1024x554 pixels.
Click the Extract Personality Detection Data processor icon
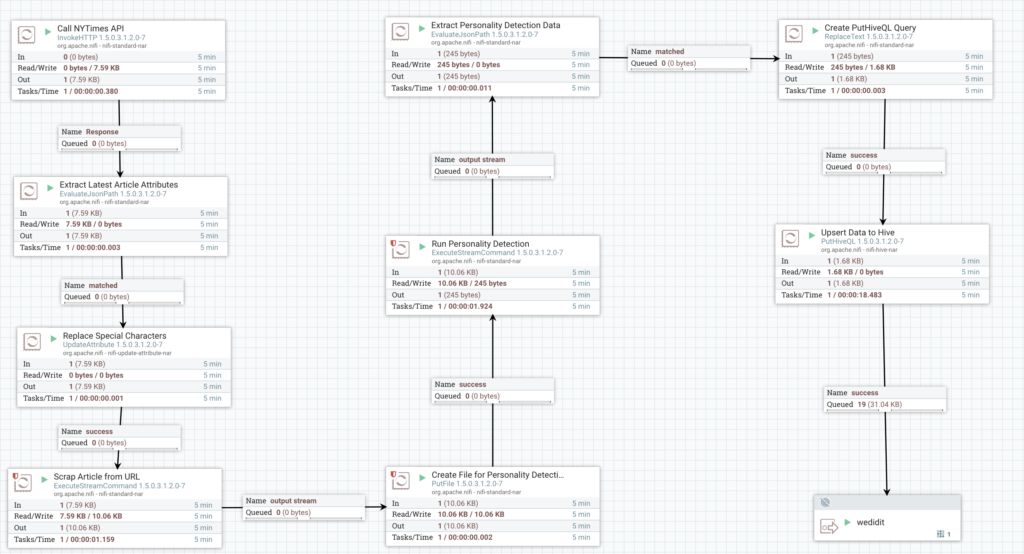[400, 31]
